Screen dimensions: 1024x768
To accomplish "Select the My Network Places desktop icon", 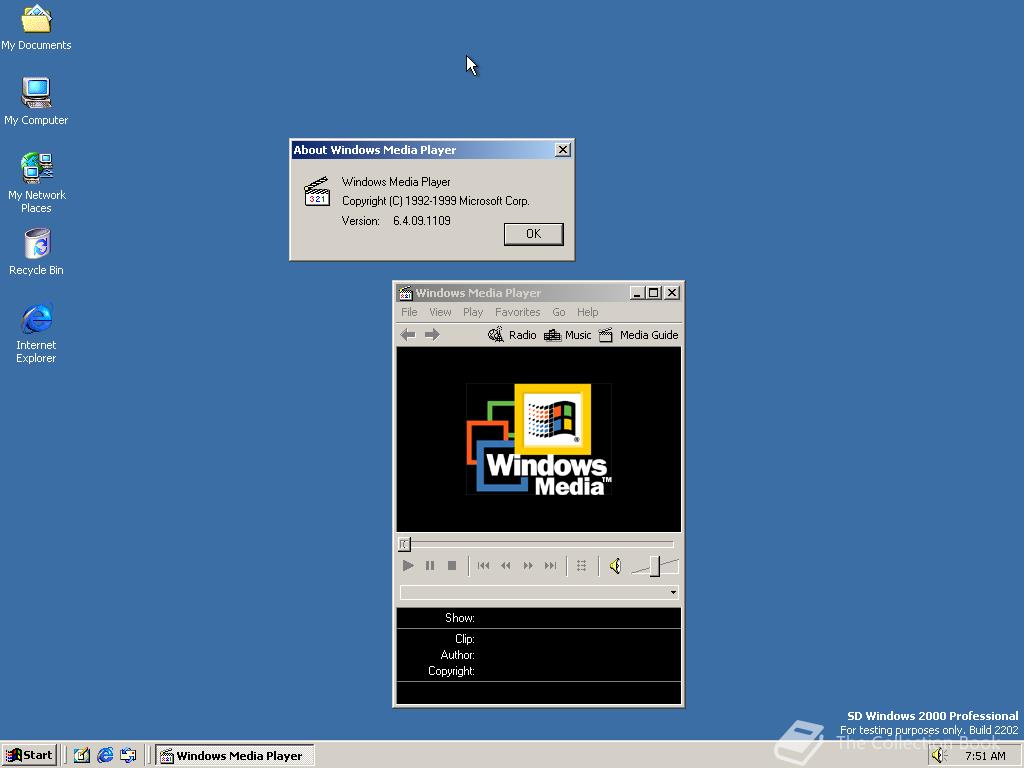I will (36, 183).
